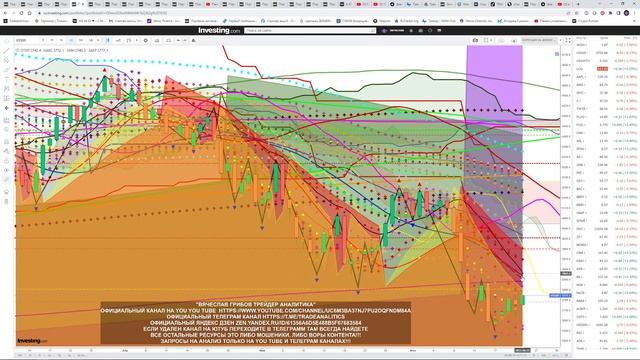This screenshot has width=640, height=360.
Task: Enter fullscreen chart mode
Action: [568, 40]
